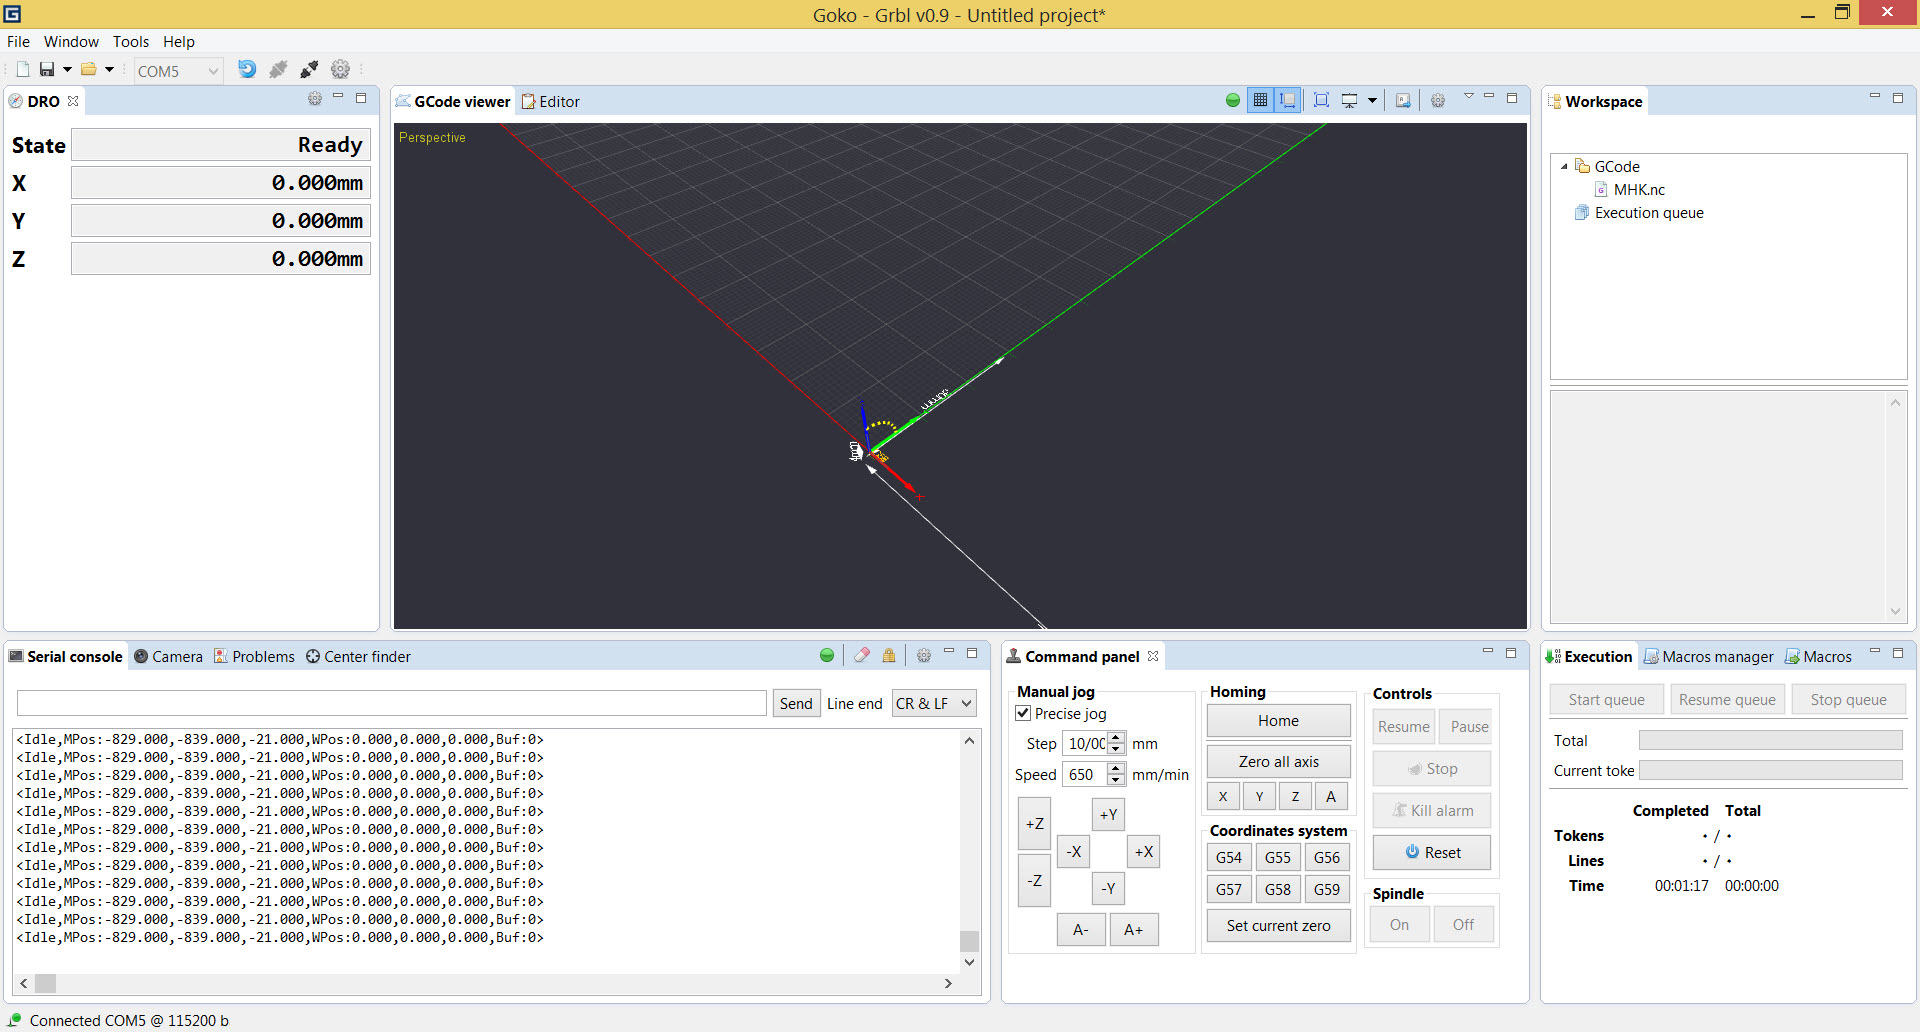Open the save button dropdown arrow
1920x1032 pixels.
pyautogui.click(x=67, y=70)
